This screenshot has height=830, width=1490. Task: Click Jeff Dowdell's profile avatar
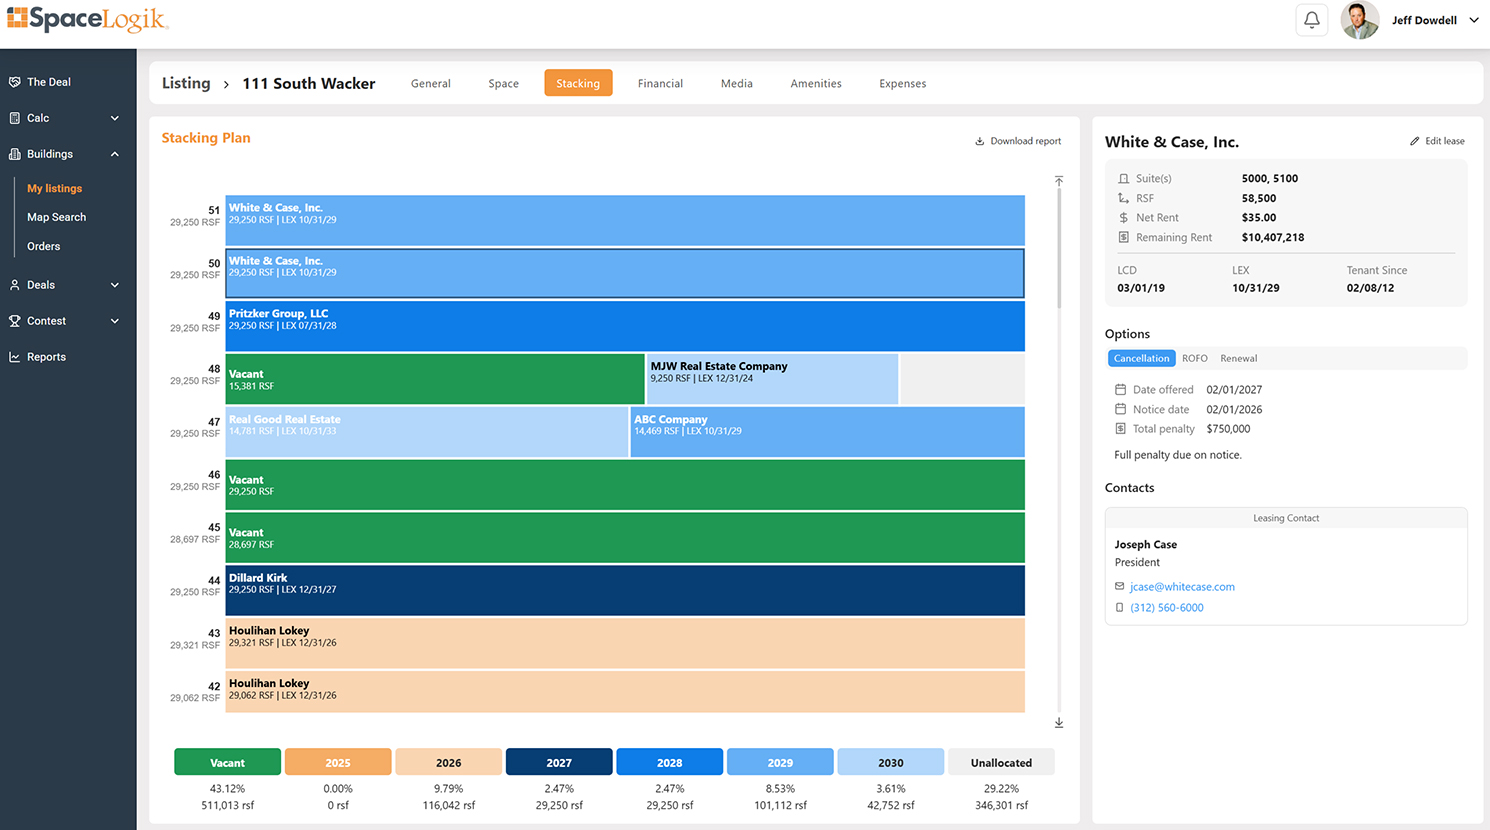[x=1359, y=20]
